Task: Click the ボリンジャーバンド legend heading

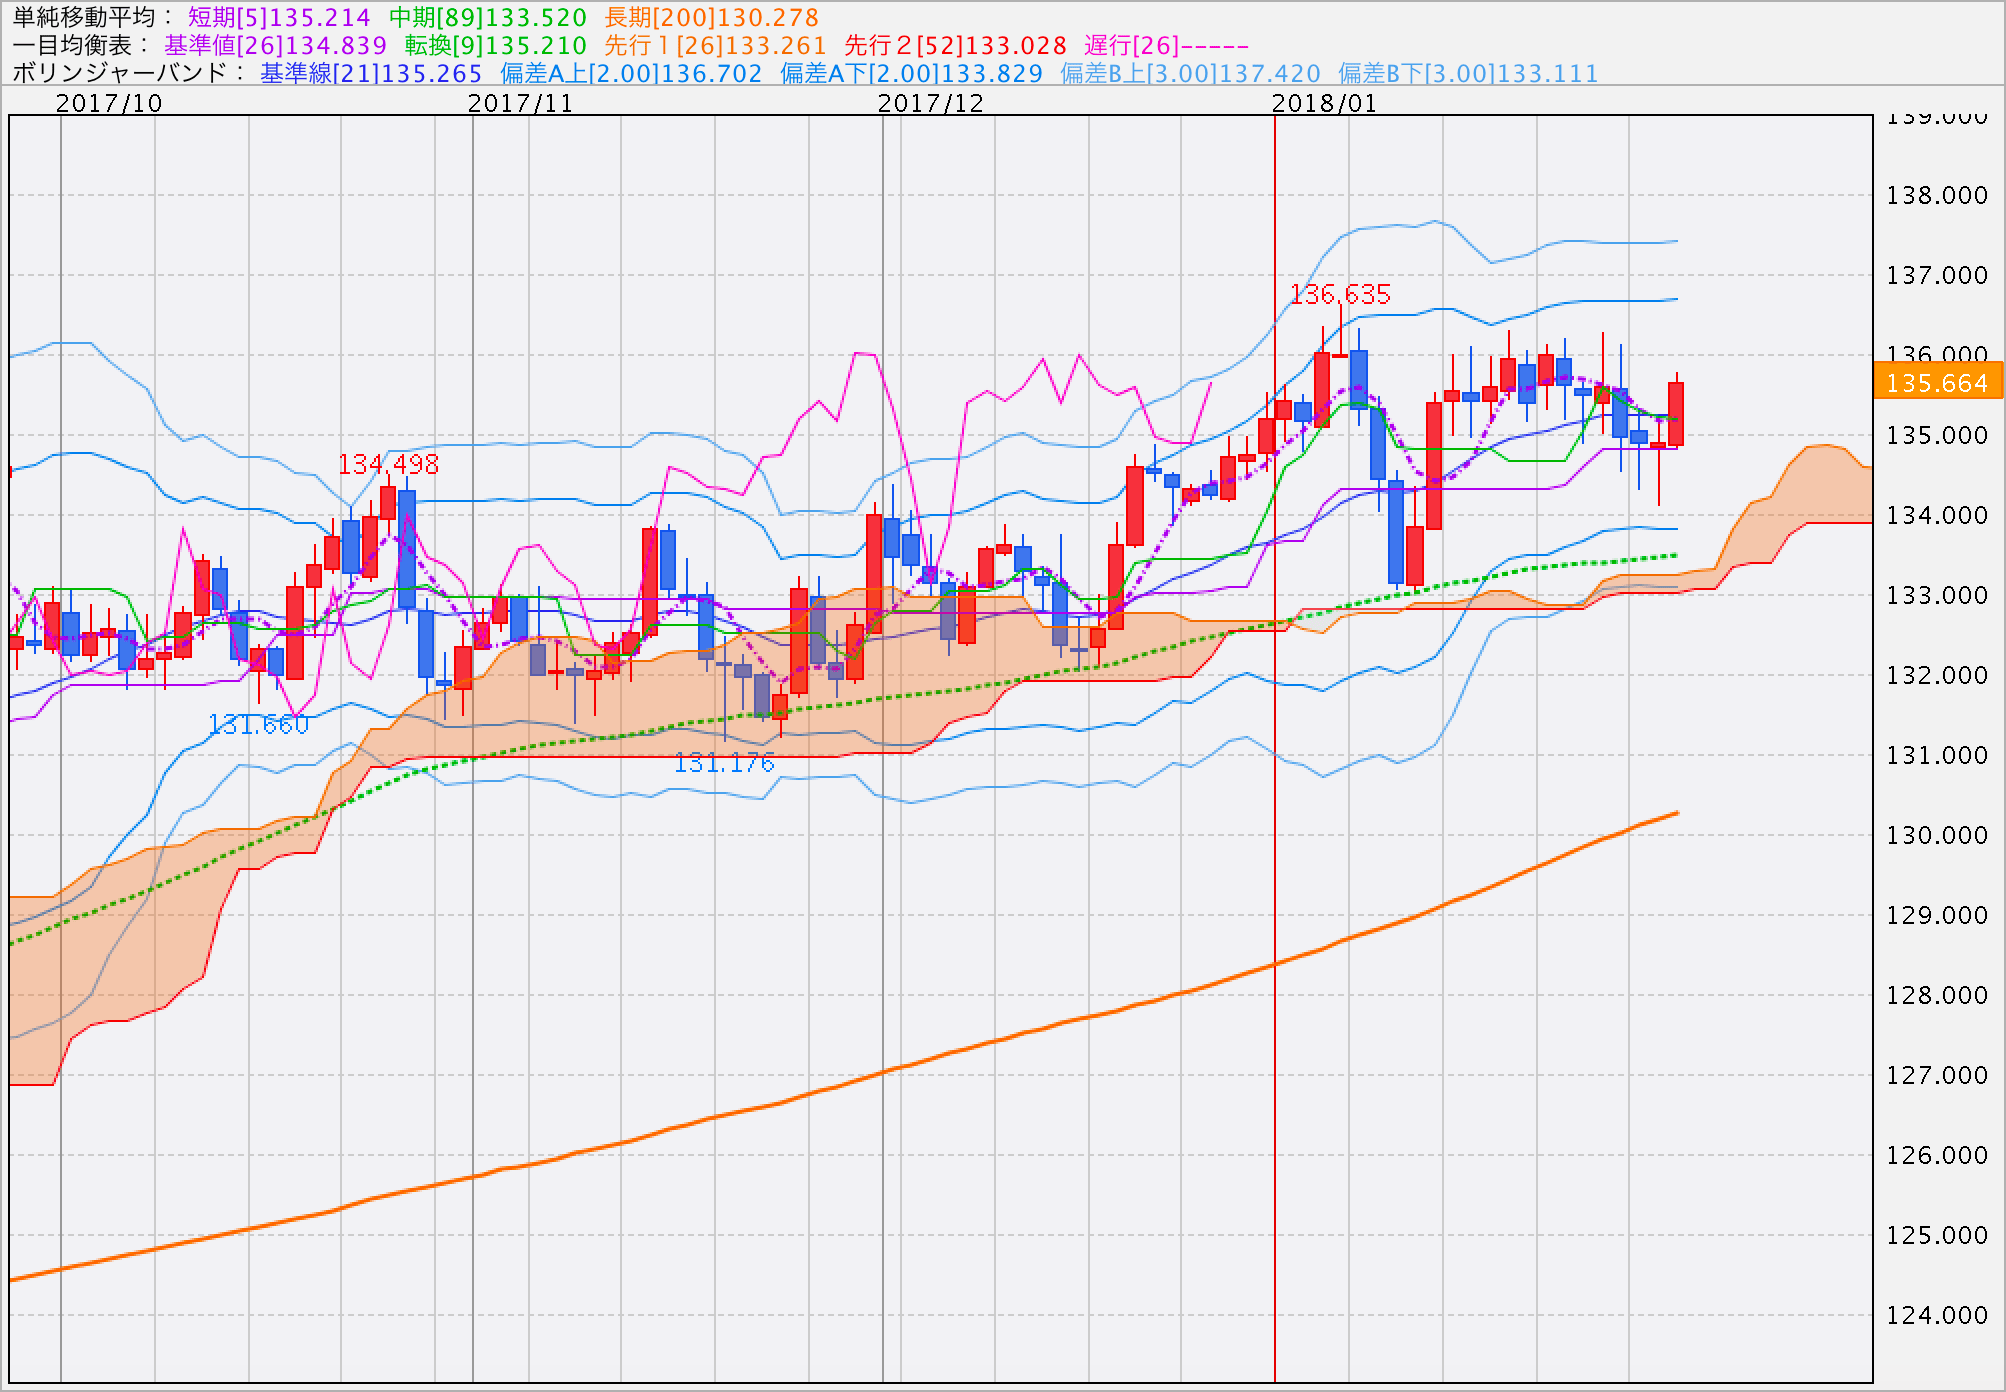Action: coord(128,73)
